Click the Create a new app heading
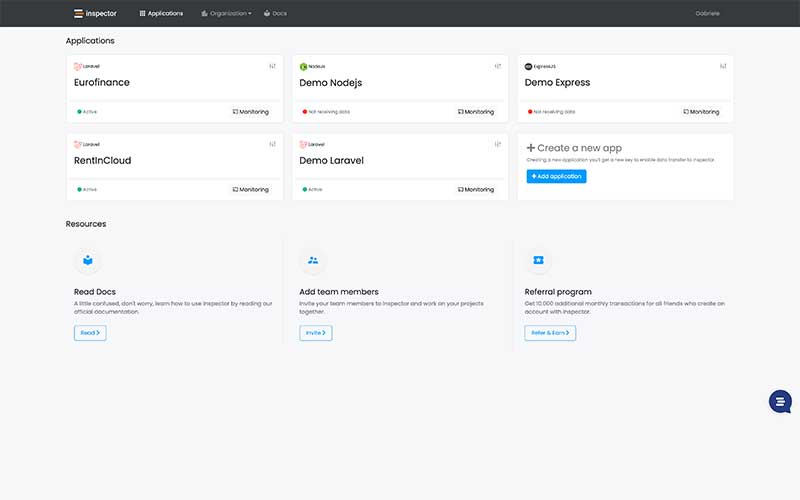The image size is (800, 500). tap(574, 148)
